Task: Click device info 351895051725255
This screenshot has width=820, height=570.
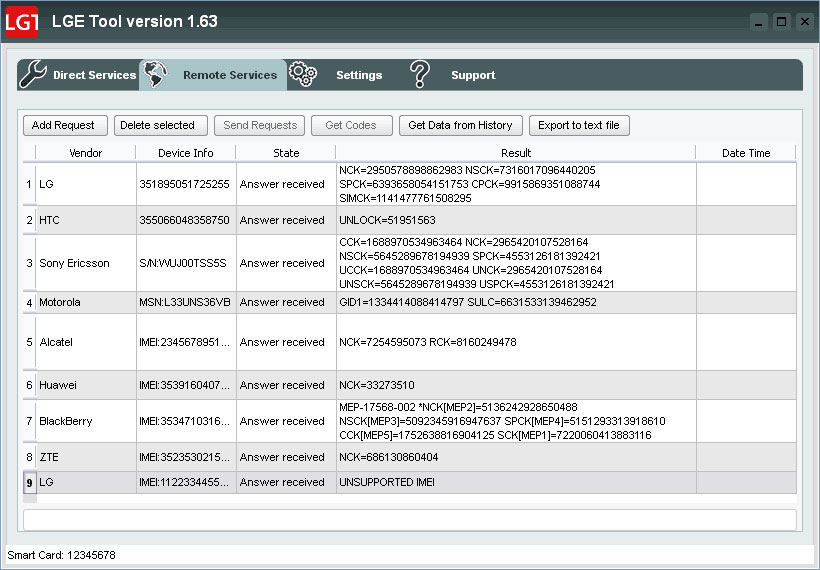Action: tap(184, 184)
